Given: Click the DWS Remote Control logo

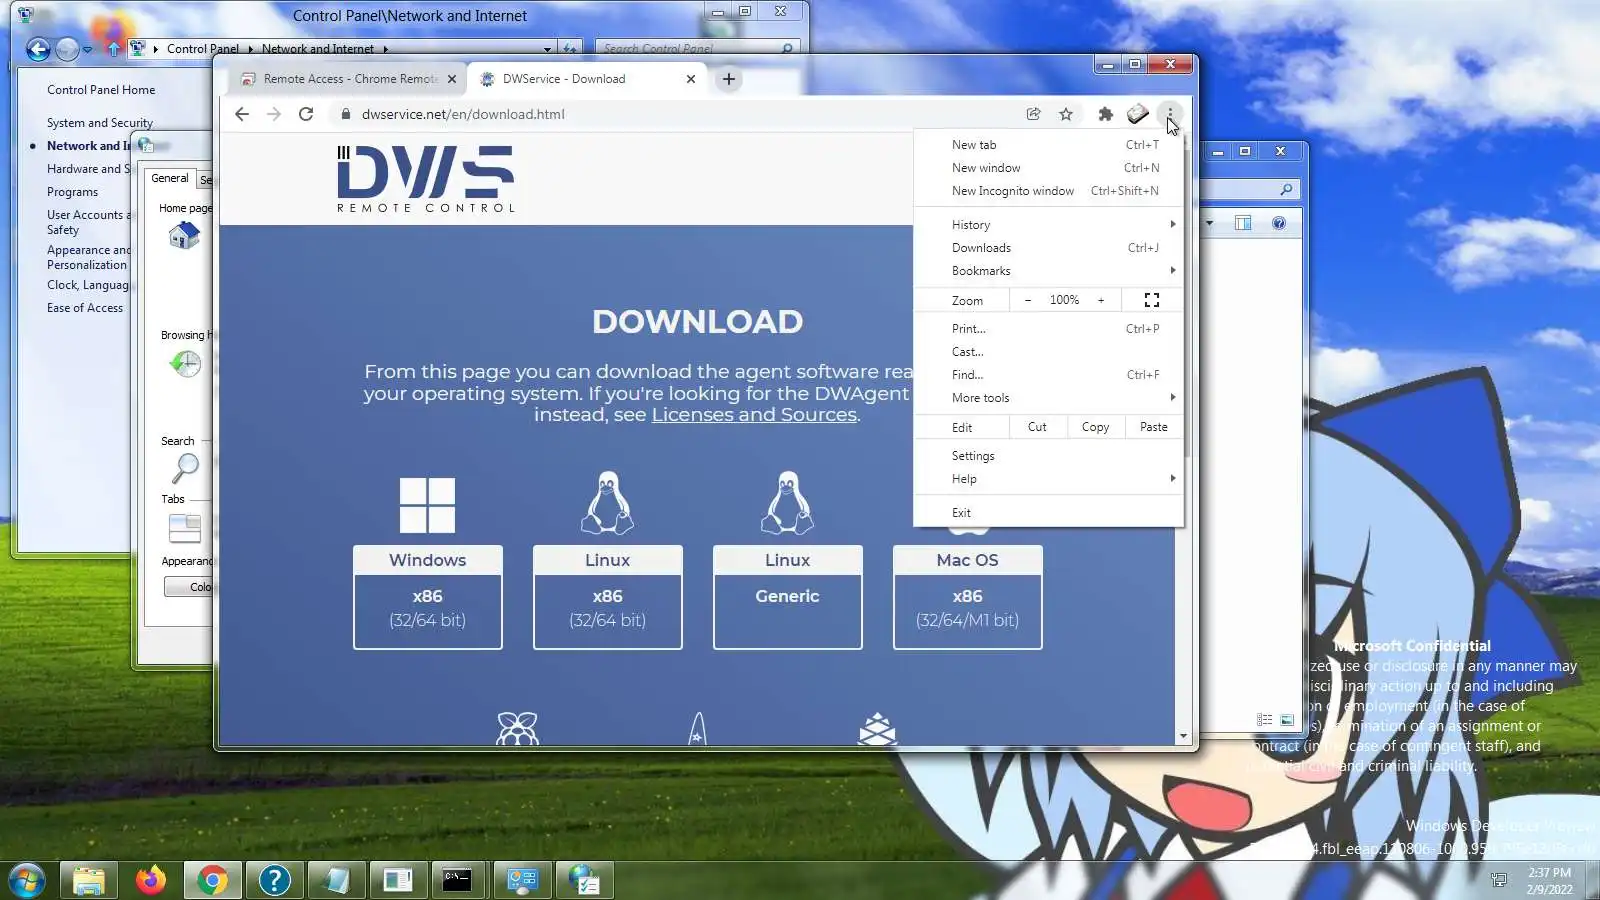Looking at the screenshot, I should (x=426, y=179).
